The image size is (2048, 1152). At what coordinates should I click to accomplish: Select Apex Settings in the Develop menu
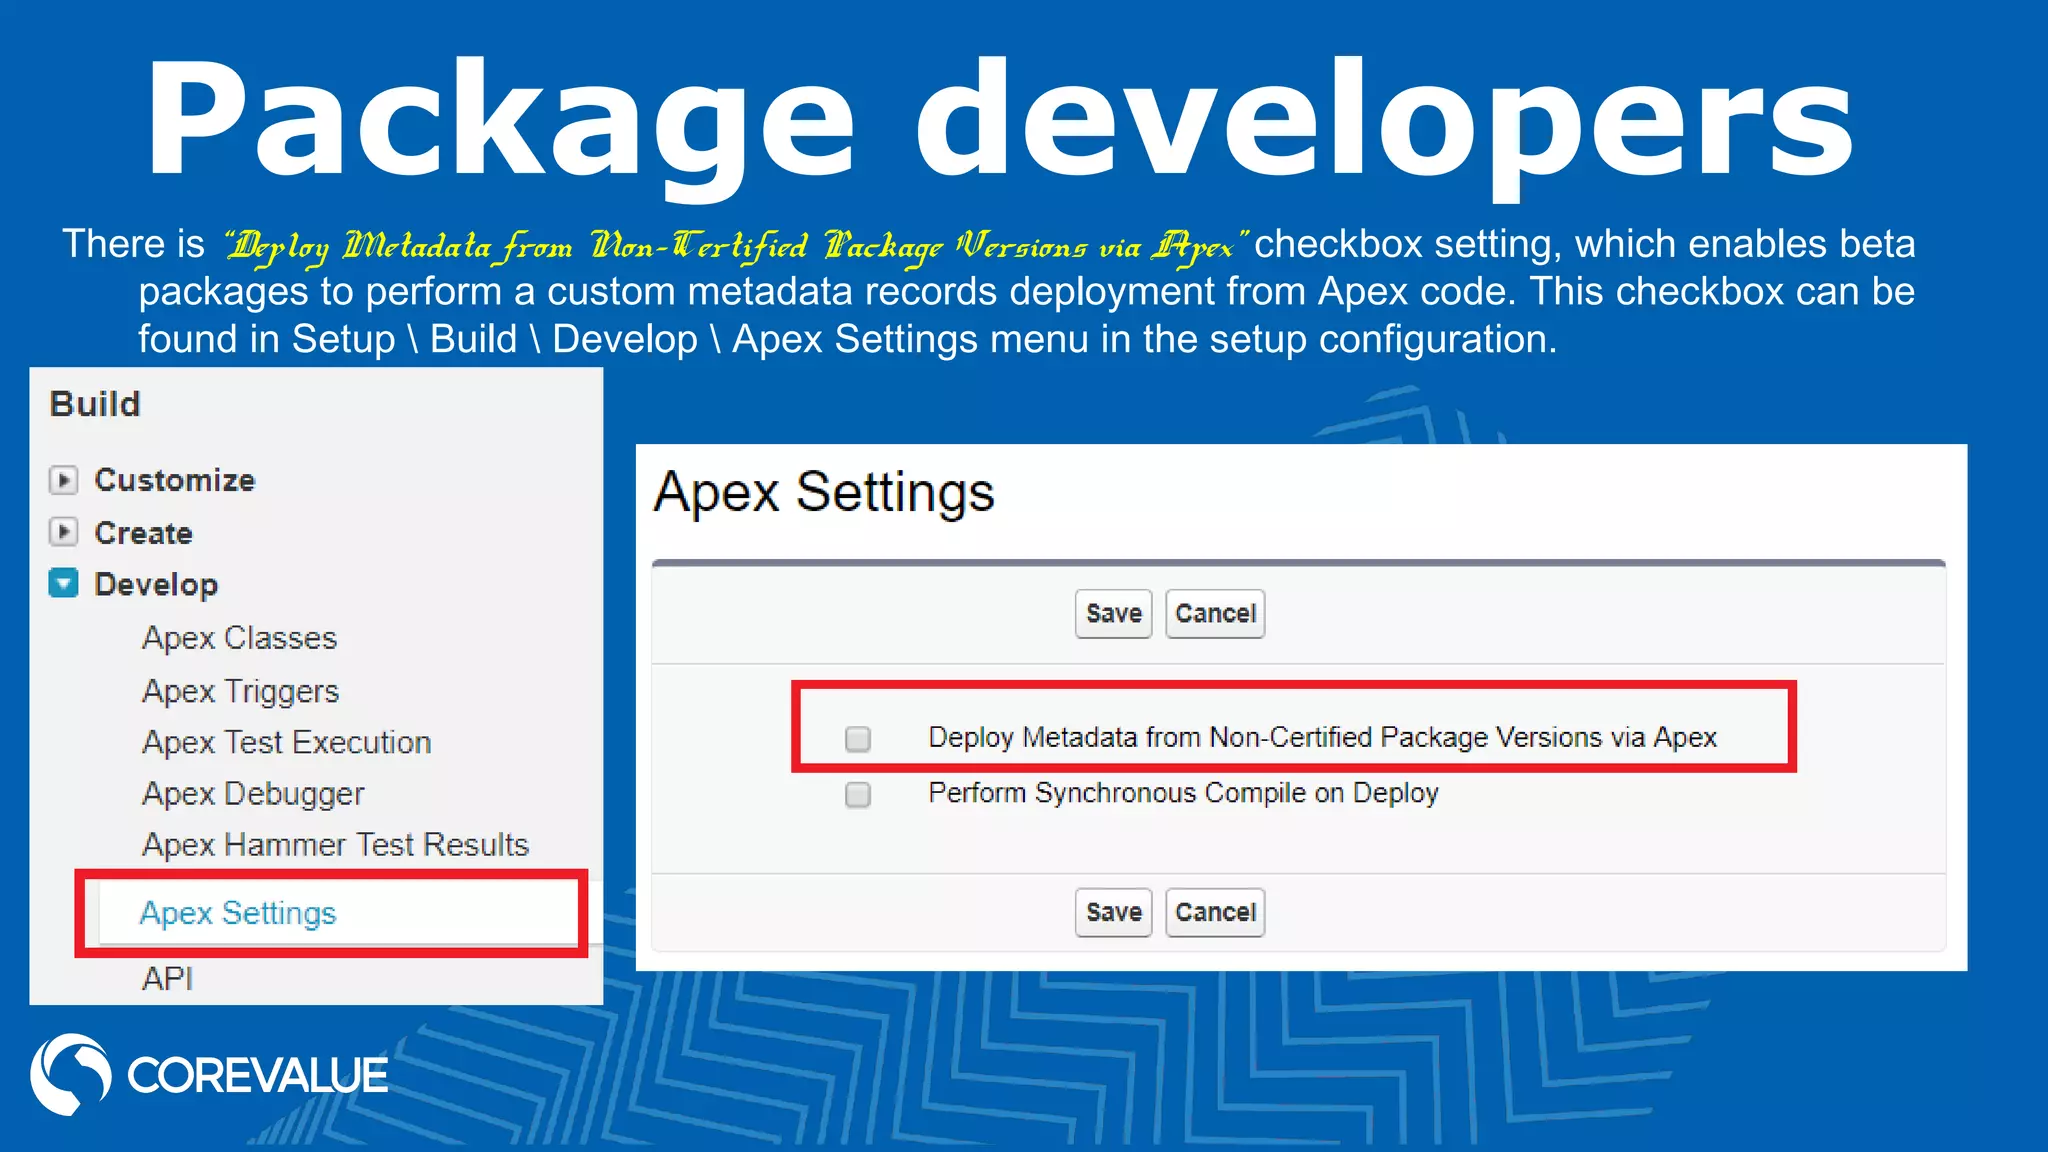[x=238, y=913]
